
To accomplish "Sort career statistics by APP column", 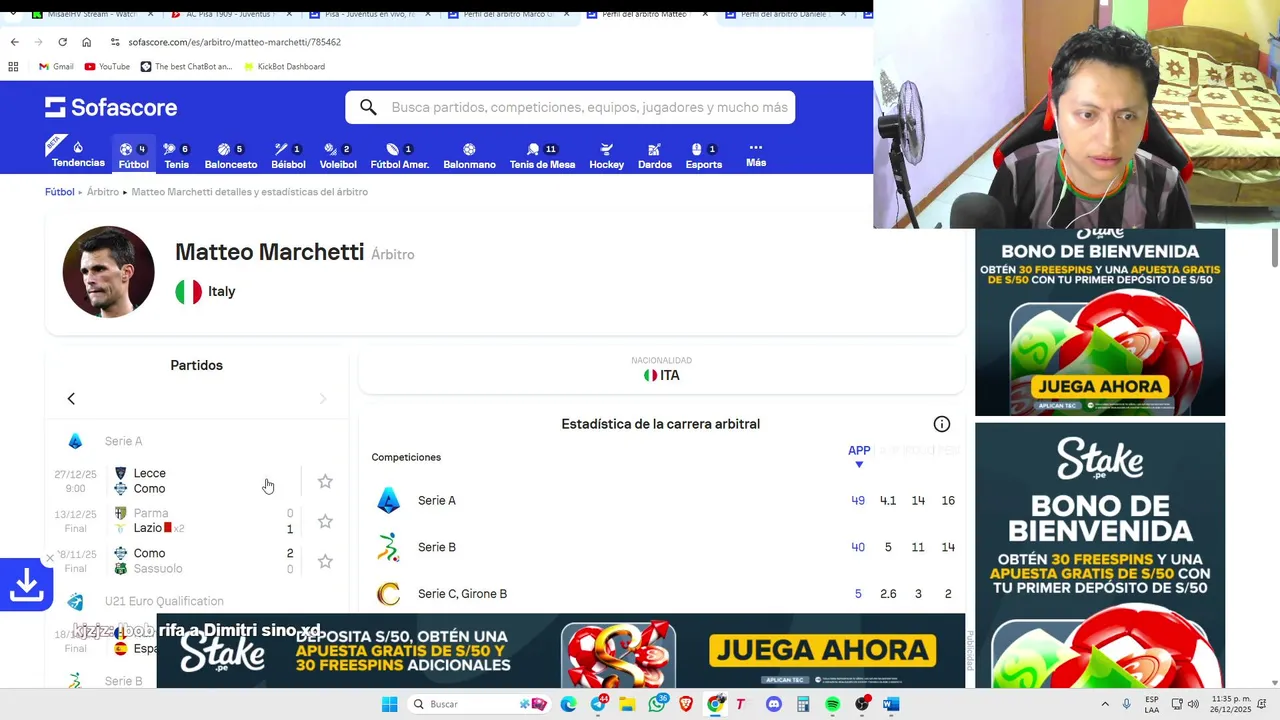I will pyautogui.click(x=859, y=455).
